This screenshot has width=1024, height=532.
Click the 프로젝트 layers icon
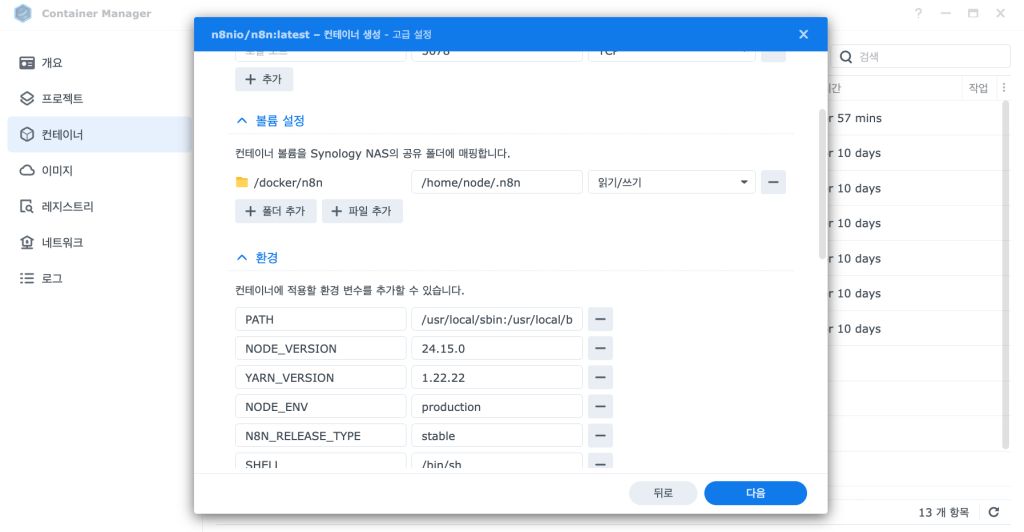pos(27,99)
